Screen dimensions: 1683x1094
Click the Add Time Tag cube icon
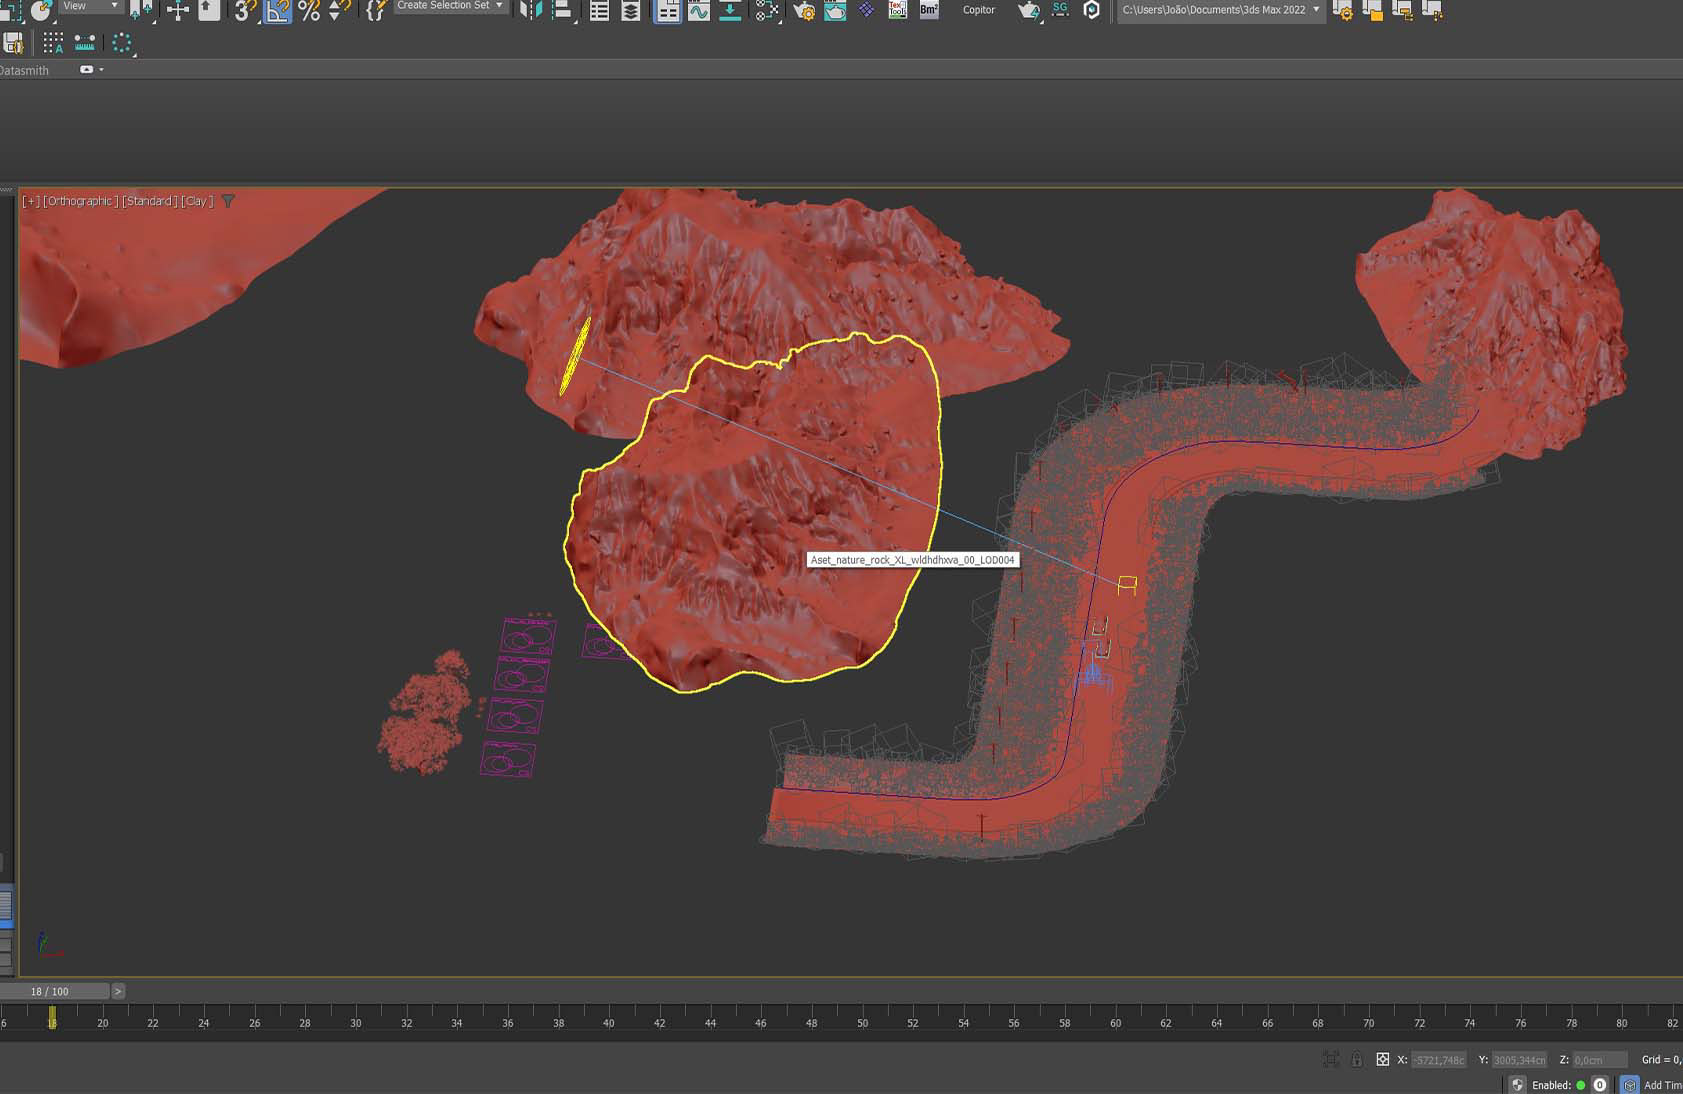pos(1630,1085)
